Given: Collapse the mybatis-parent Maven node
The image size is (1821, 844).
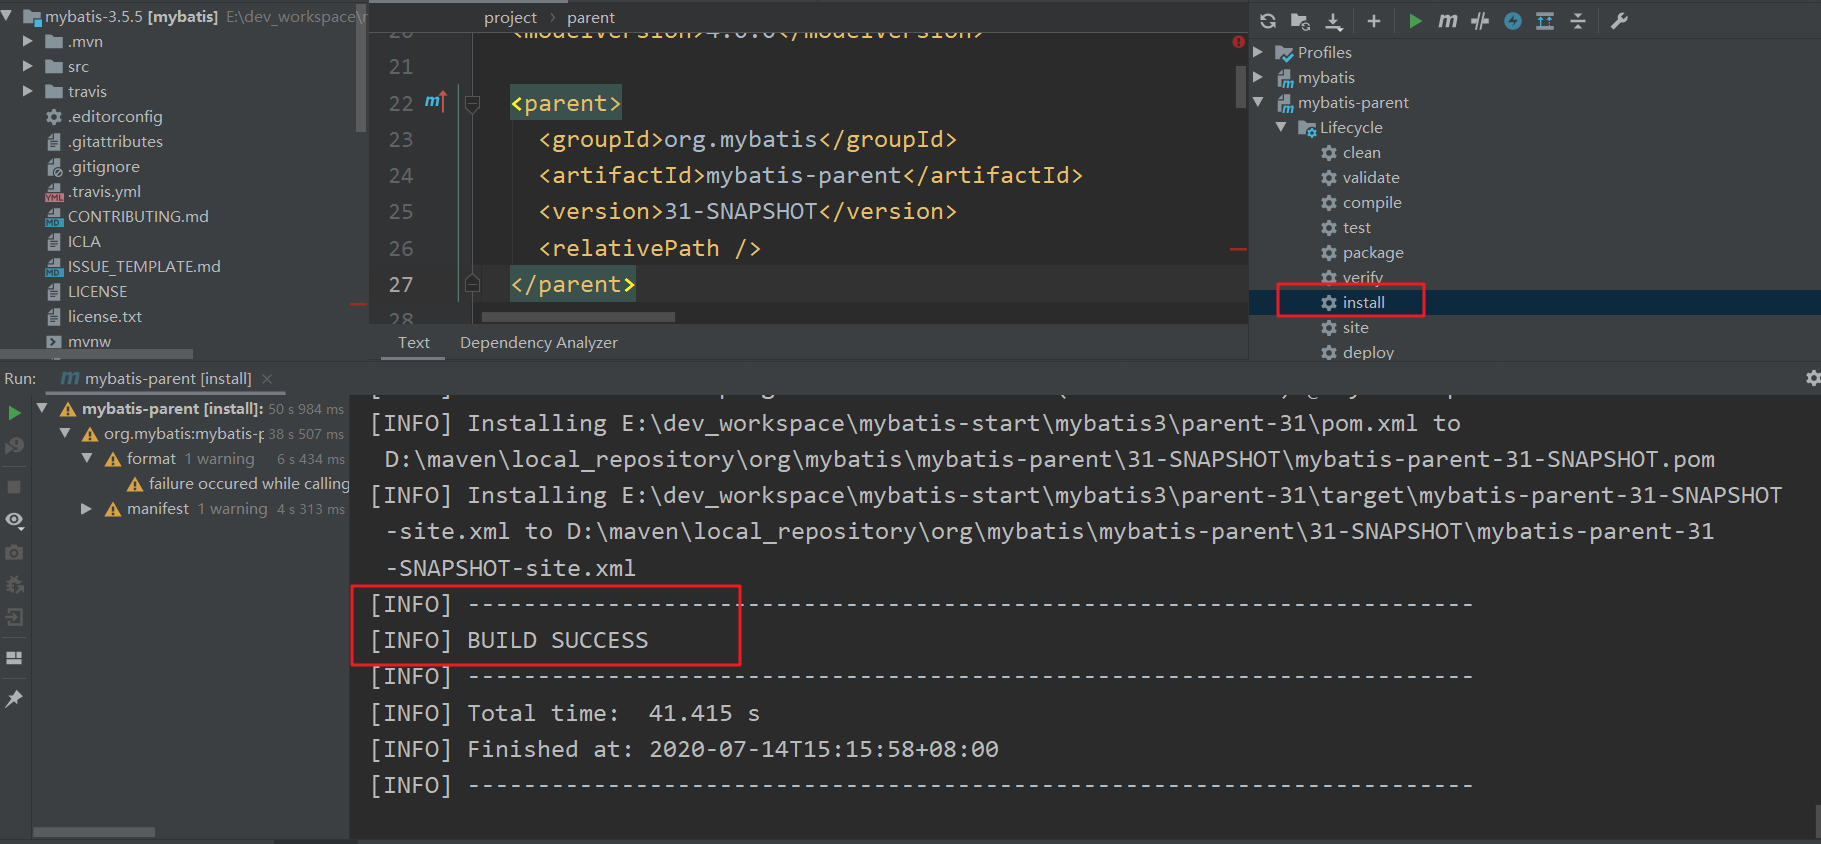Looking at the screenshot, I should tap(1259, 102).
